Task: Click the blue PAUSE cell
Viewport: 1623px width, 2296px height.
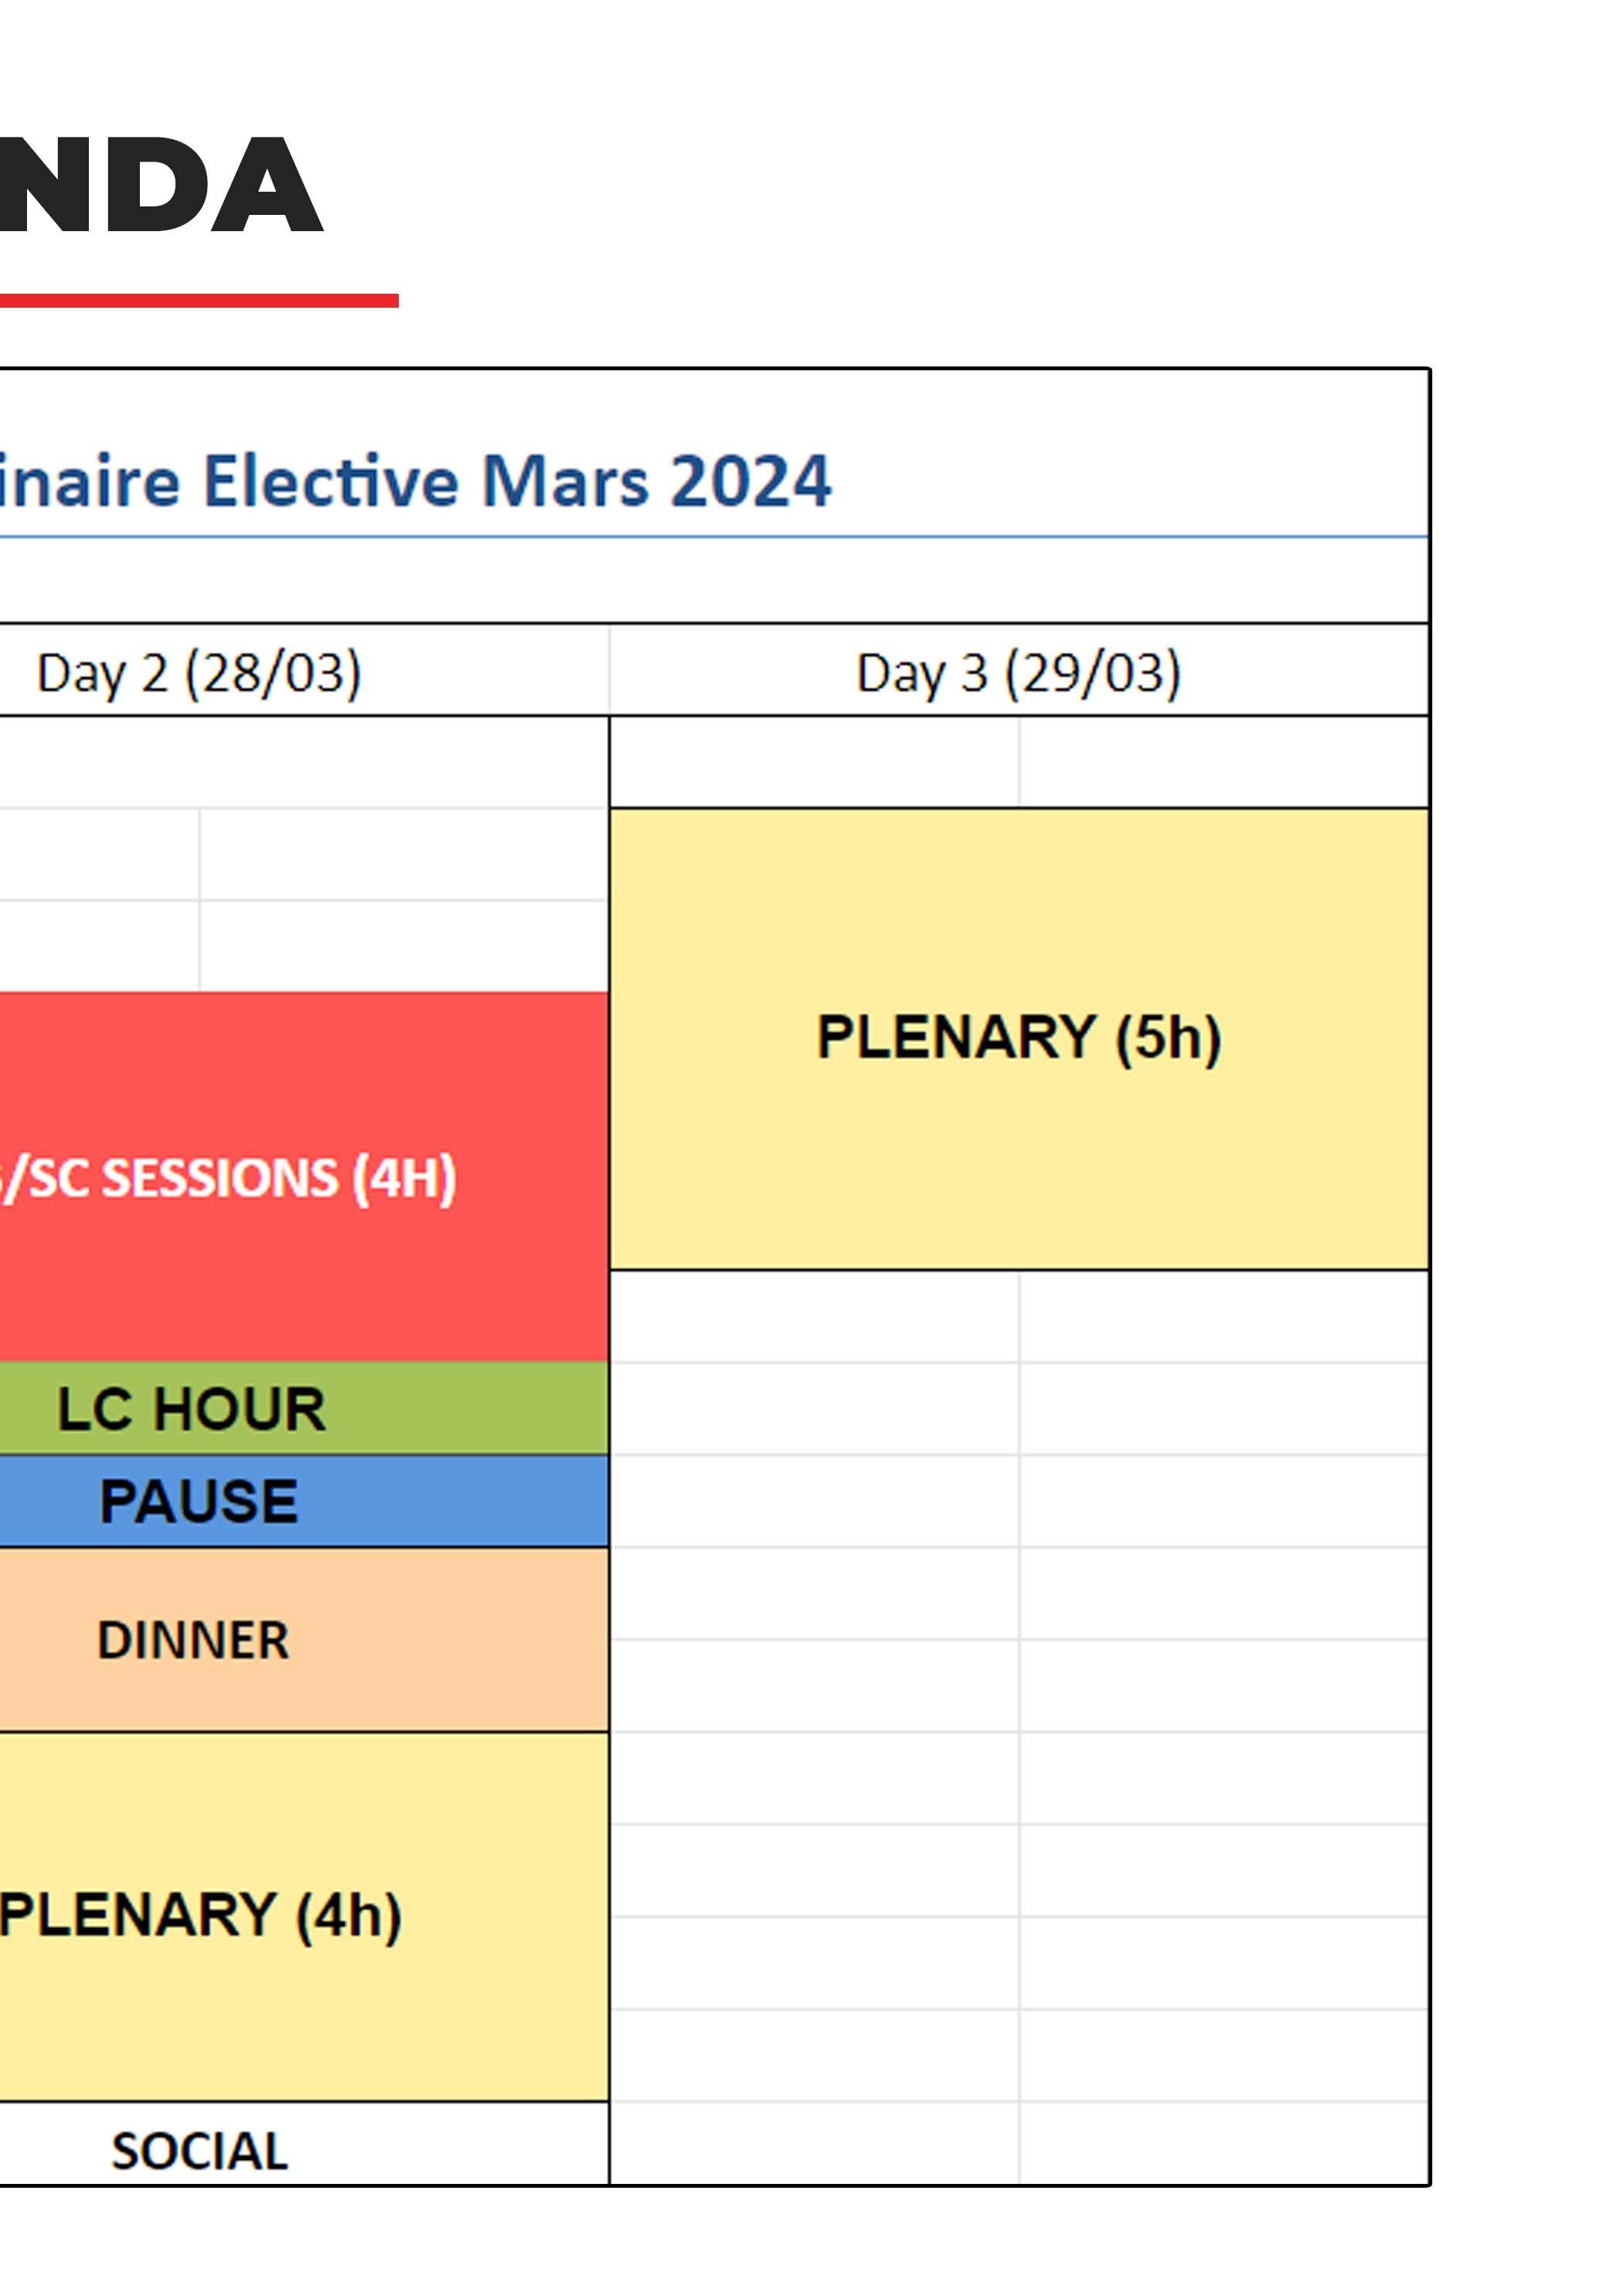Action: pos(198,1500)
